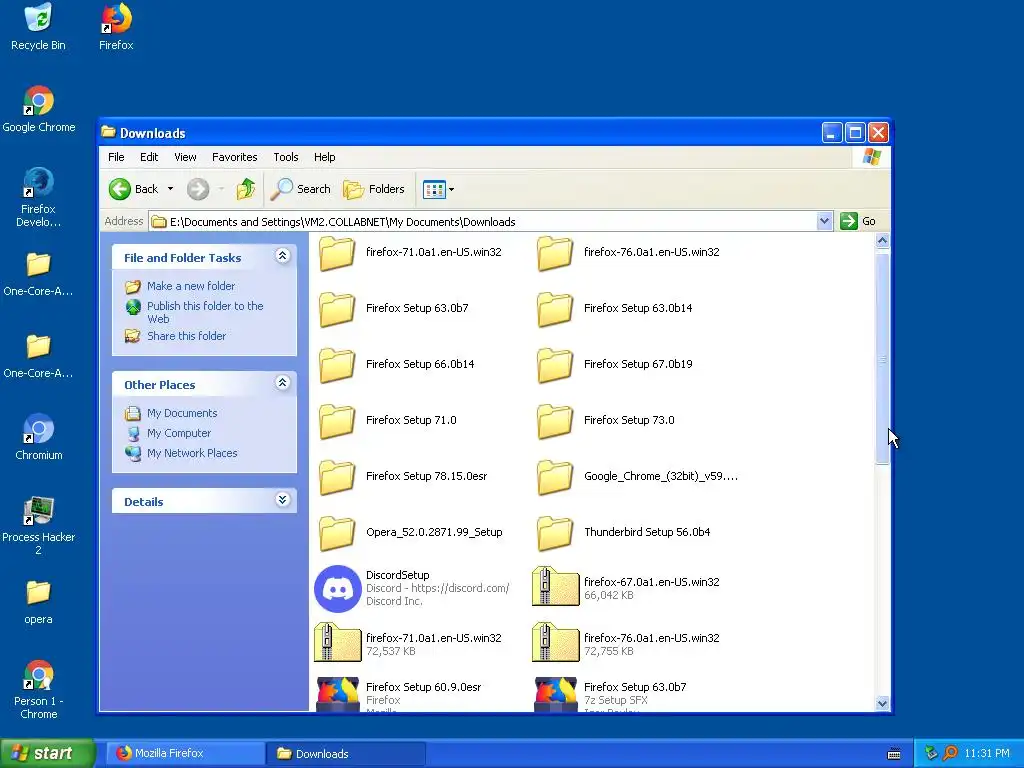The height and width of the screenshot is (768, 1024).
Task: Click the Go button
Action: [858, 221]
